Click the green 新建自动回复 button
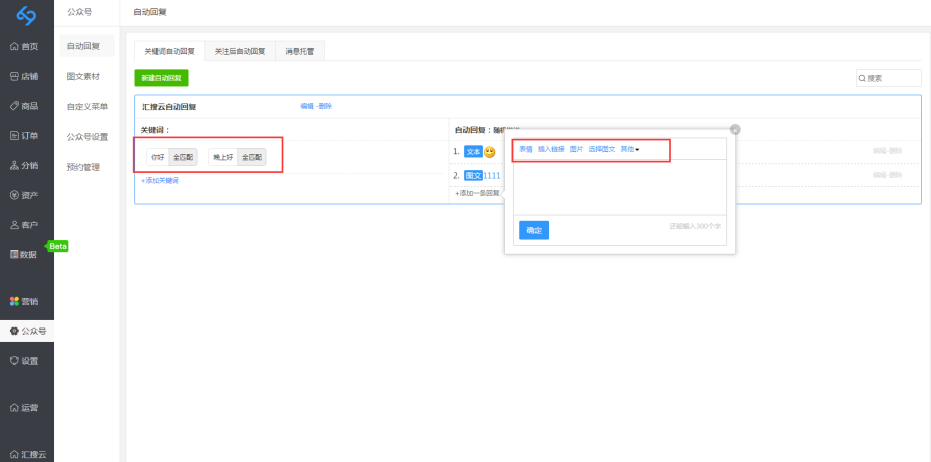This screenshot has height=462, width=931. pos(161,77)
